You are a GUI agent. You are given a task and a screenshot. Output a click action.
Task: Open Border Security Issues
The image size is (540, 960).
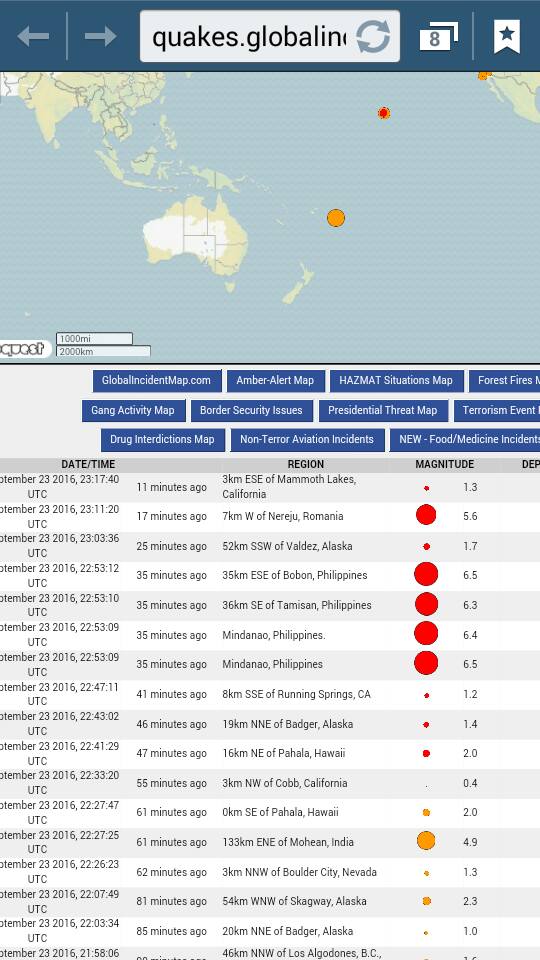(251, 411)
